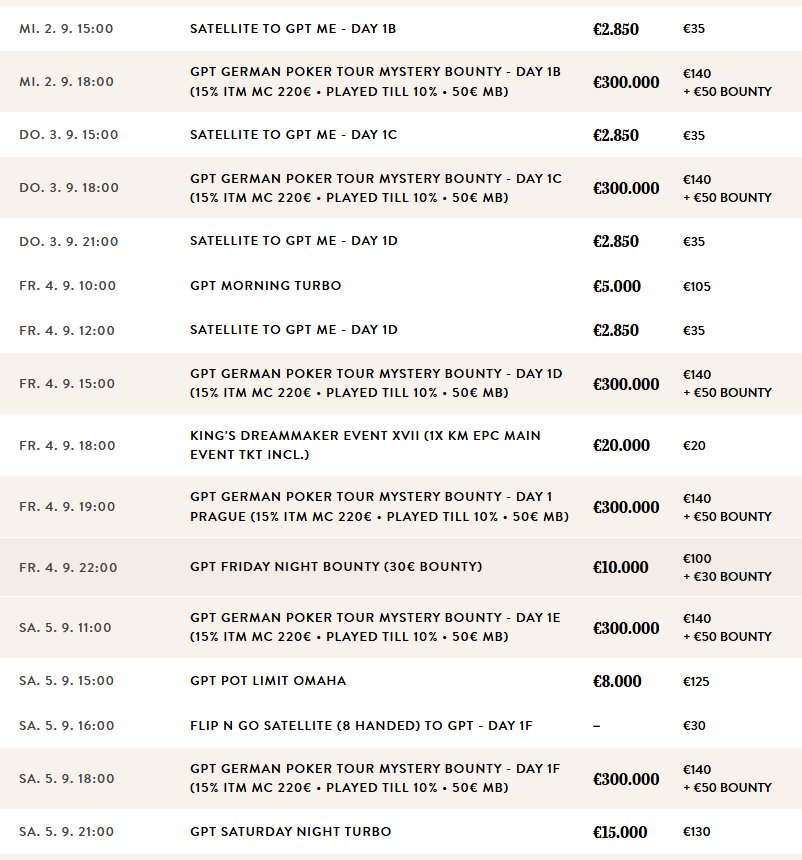Select Mystery Bounty Day 1D event
Screen dimensions: 802x860
tap(401, 383)
